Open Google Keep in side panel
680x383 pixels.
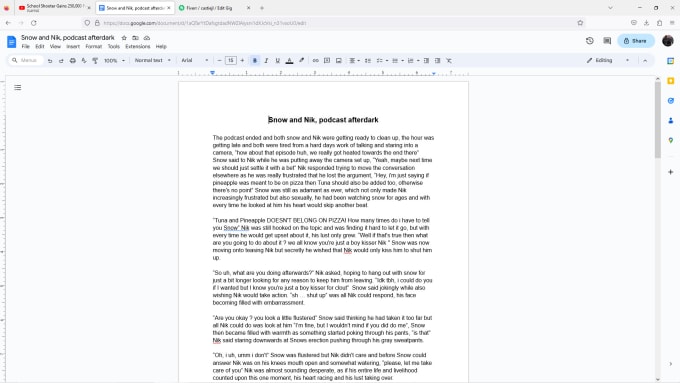(x=670, y=81)
